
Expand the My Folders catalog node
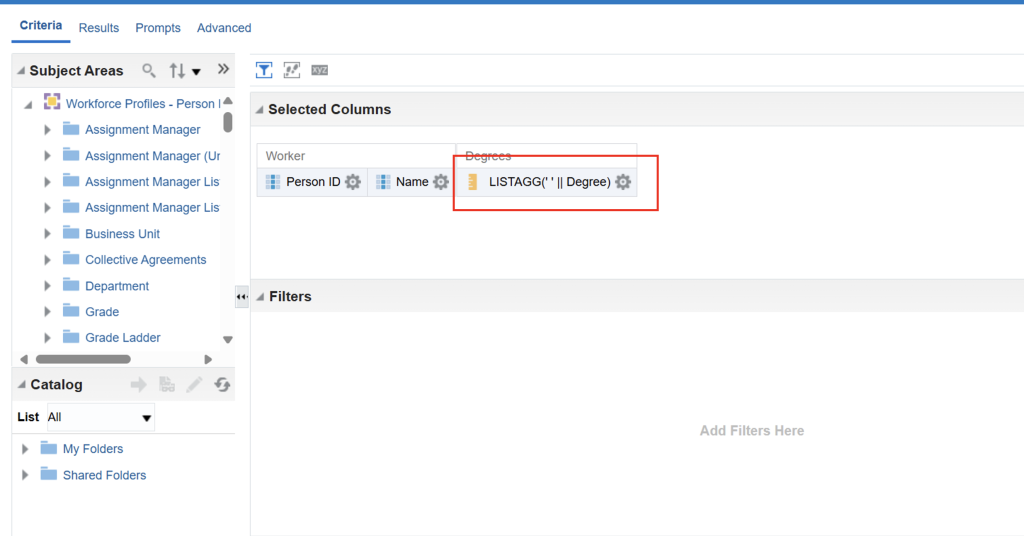coord(25,449)
